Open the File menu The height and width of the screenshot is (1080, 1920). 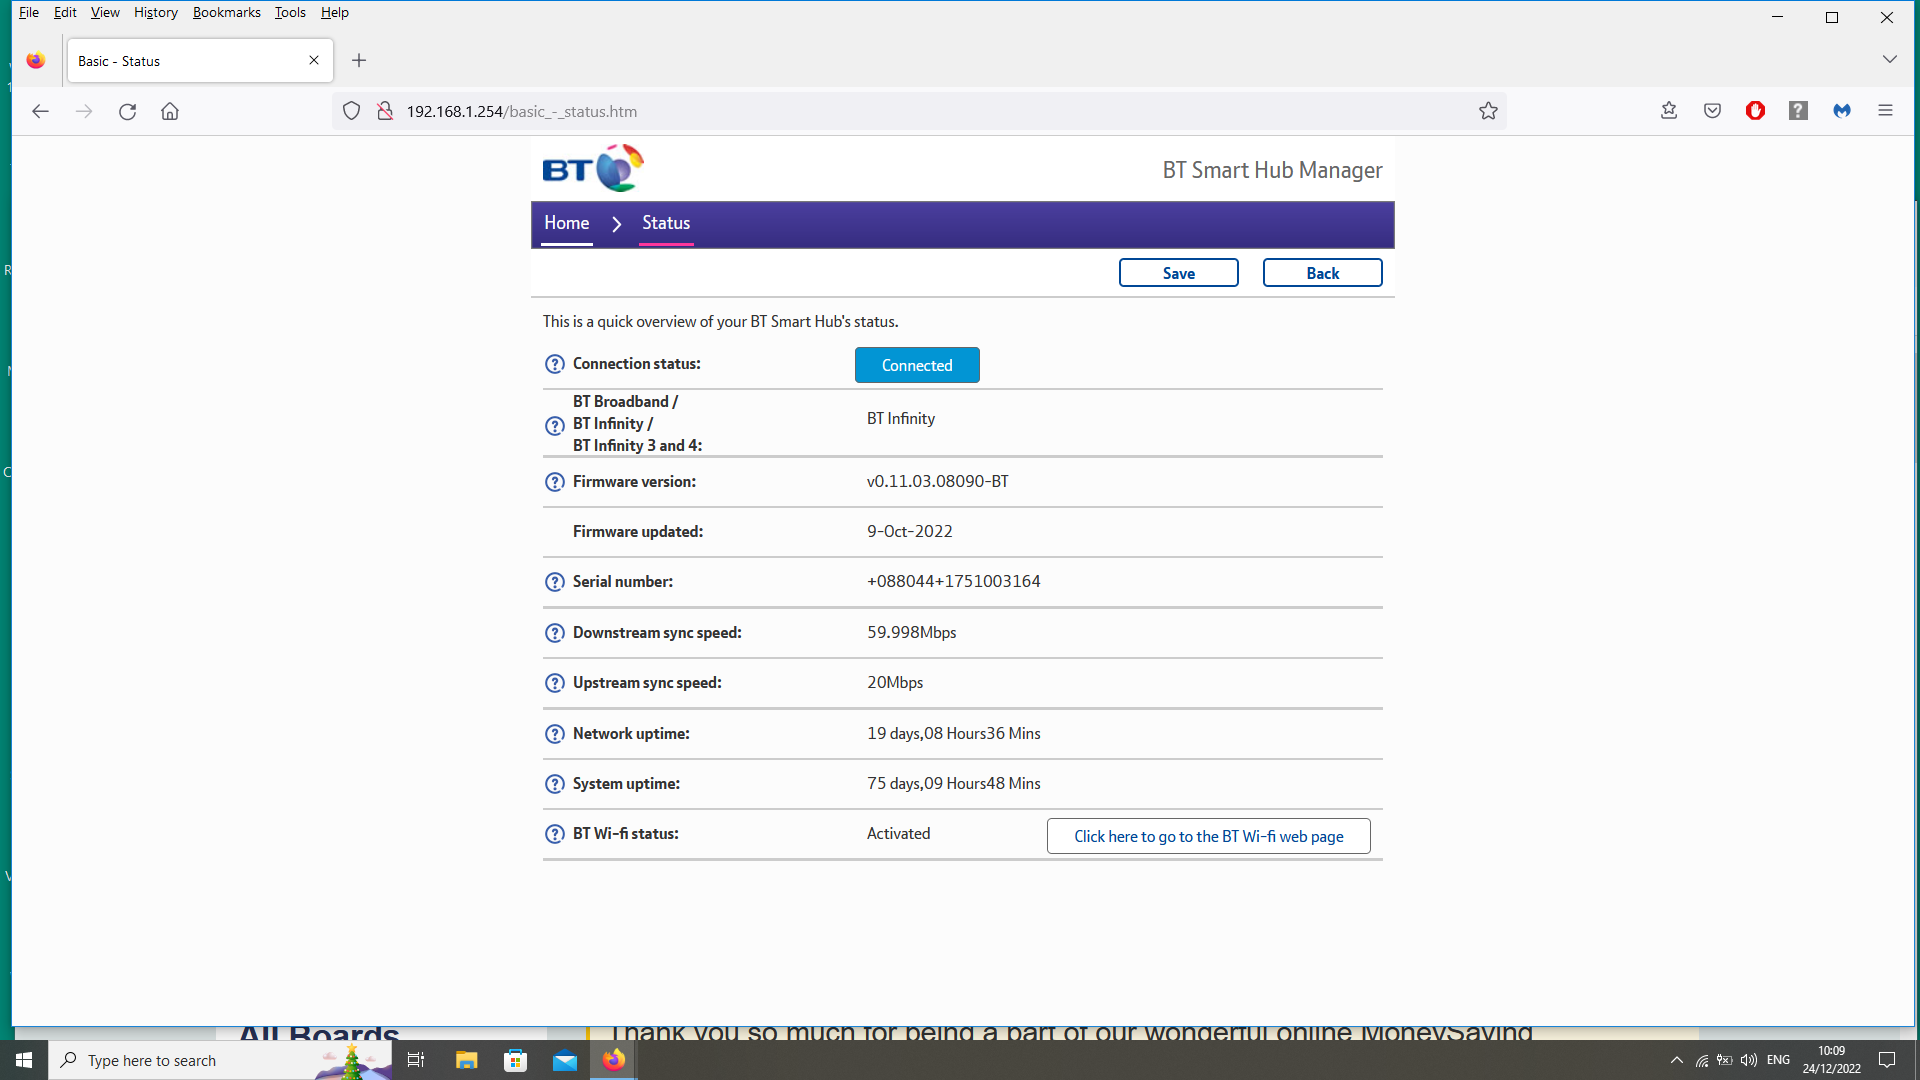(x=29, y=12)
